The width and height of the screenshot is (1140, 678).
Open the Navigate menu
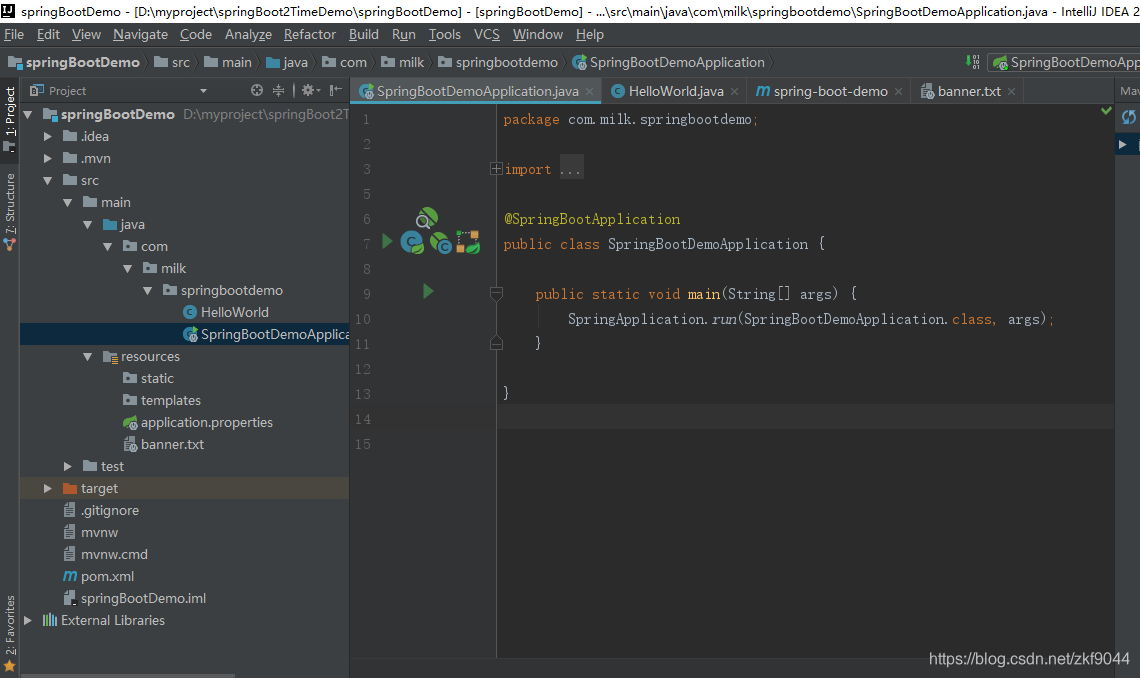[x=140, y=34]
